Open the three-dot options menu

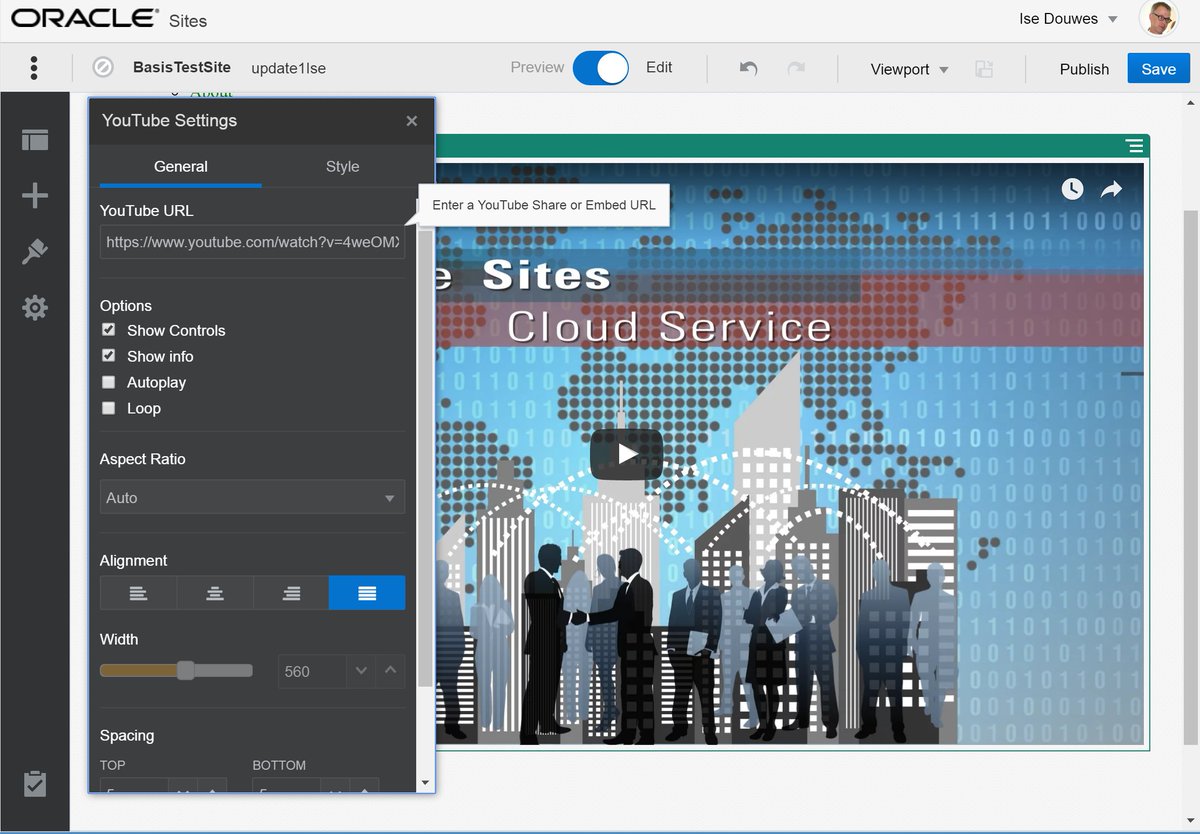pos(34,68)
